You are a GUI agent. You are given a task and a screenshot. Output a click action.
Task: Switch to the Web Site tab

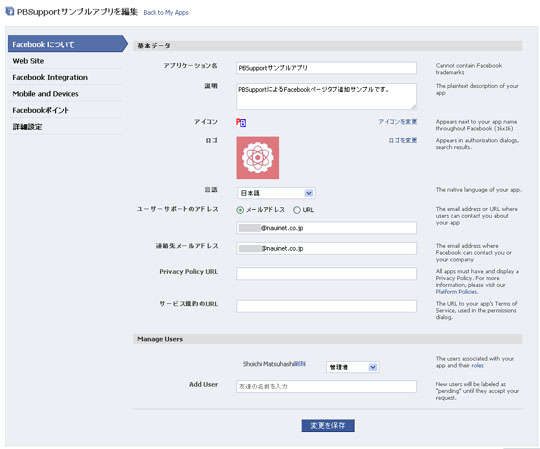[65, 61]
